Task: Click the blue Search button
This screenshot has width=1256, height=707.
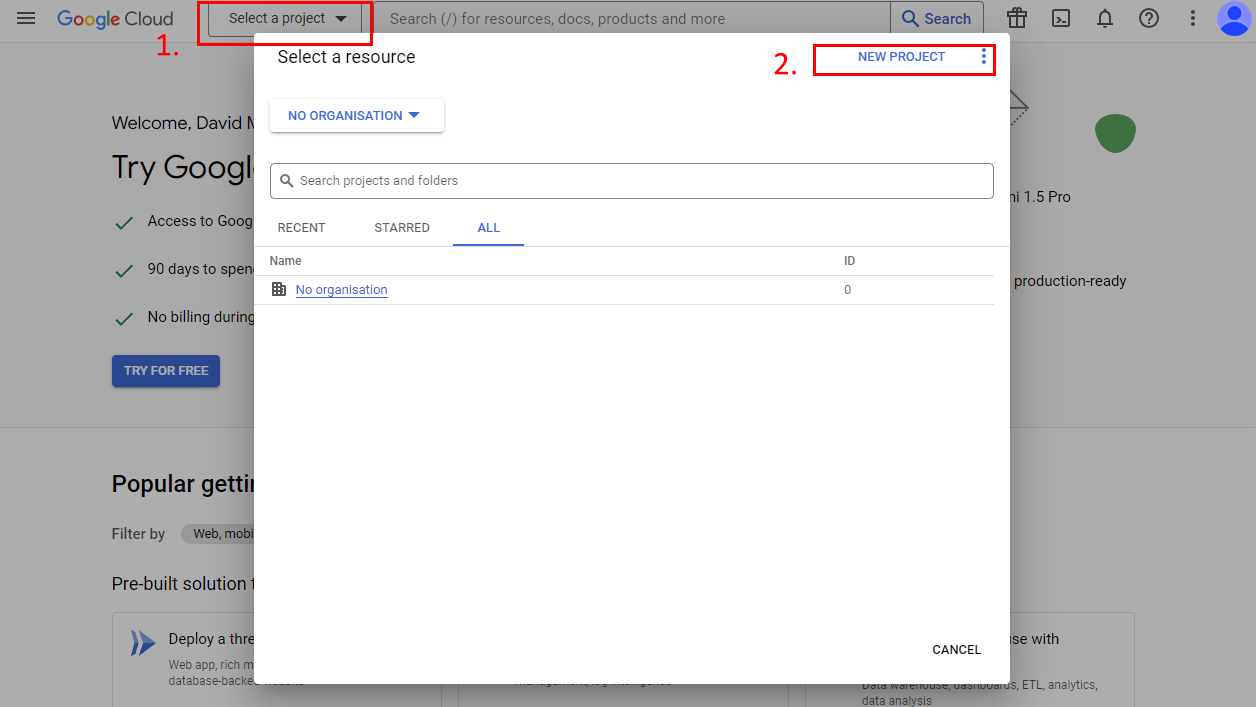Action: 936,18
